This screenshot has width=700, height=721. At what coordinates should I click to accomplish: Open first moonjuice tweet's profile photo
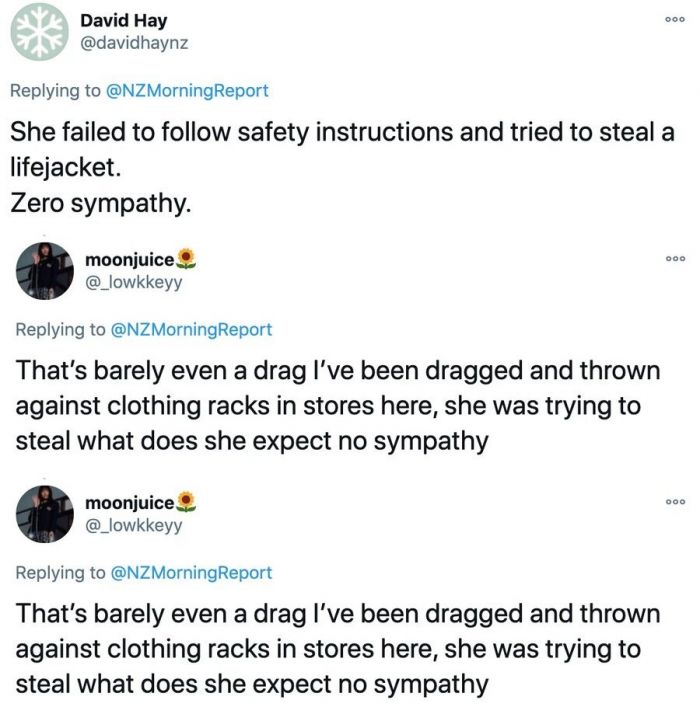[45, 271]
